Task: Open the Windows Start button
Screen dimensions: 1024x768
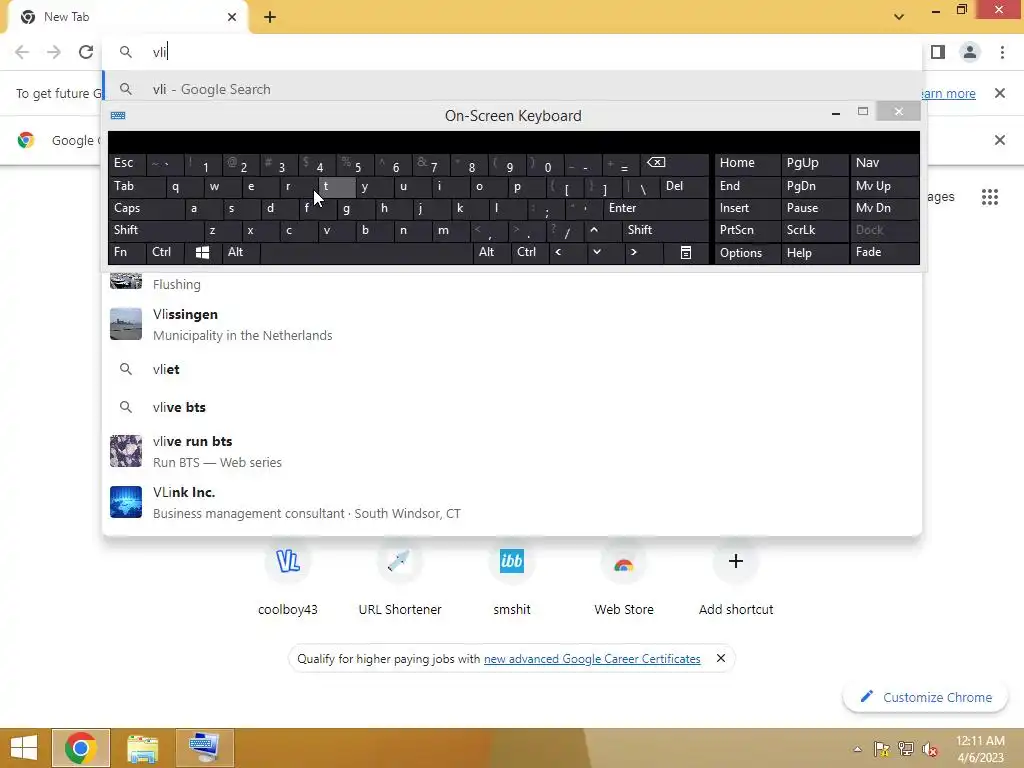Action: pyautogui.click(x=24, y=748)
